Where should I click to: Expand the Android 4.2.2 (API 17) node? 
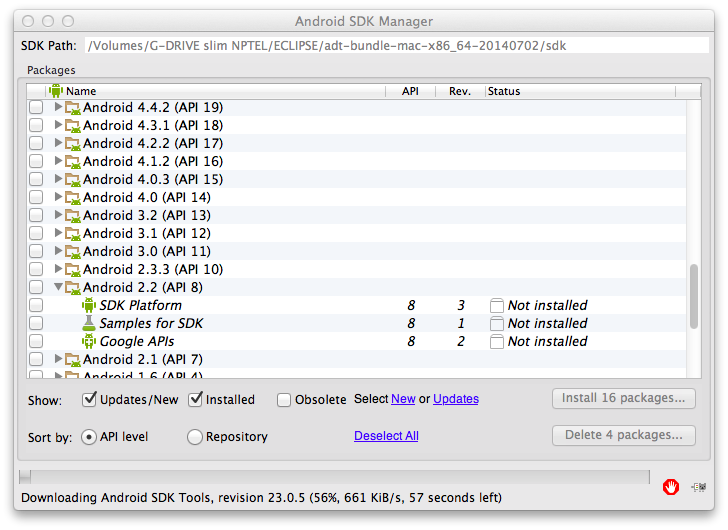58,143
